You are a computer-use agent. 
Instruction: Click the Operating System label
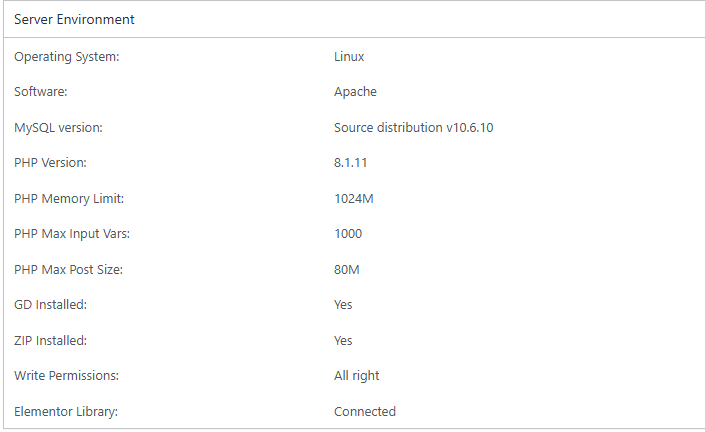point(67,57)
